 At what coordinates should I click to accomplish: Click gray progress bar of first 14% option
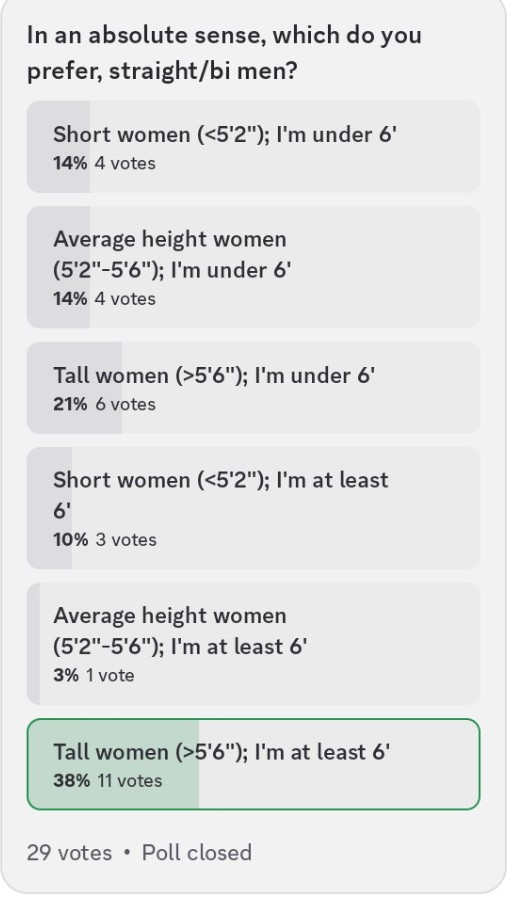pyautogui.click(x=58, y=147)
